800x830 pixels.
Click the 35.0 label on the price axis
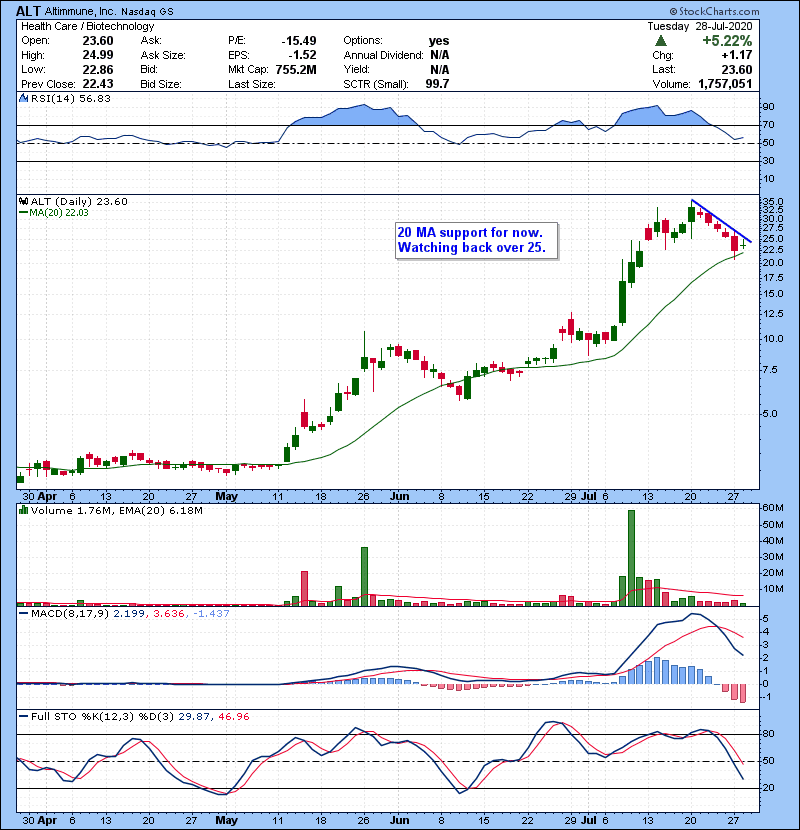tap(772, 202)
